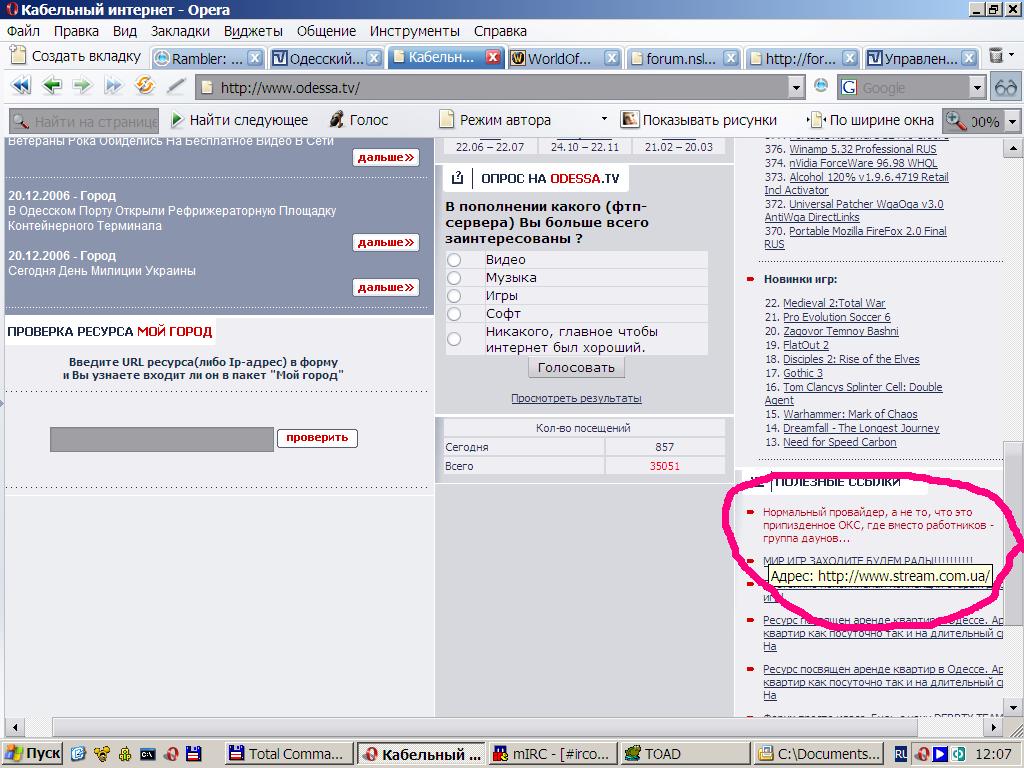Select the Софт poll option
Viewport: 1024px width, 768px height.
(454, 314)
